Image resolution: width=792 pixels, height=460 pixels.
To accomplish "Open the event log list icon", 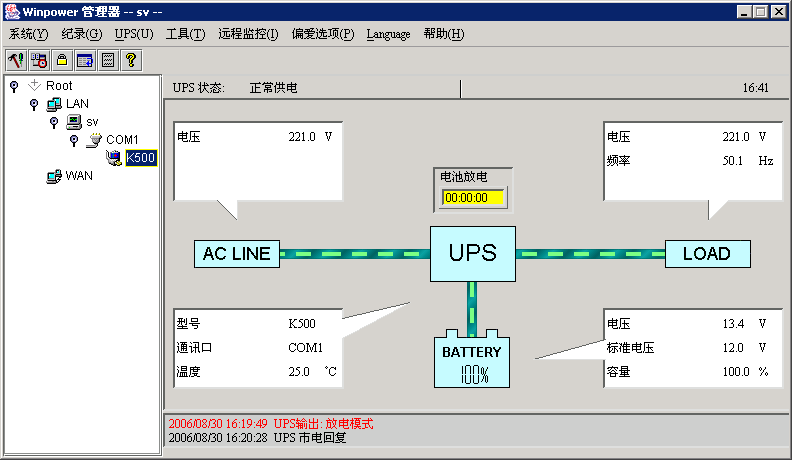I will [x=108, y=61].
